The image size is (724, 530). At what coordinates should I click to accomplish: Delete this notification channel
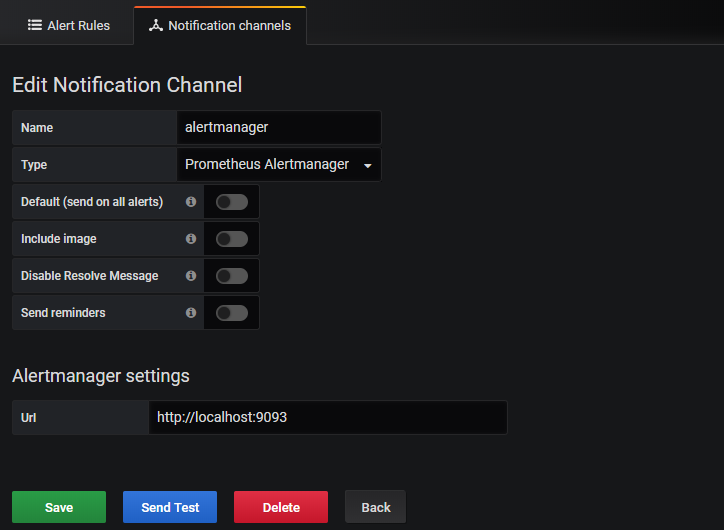(281, 507)
